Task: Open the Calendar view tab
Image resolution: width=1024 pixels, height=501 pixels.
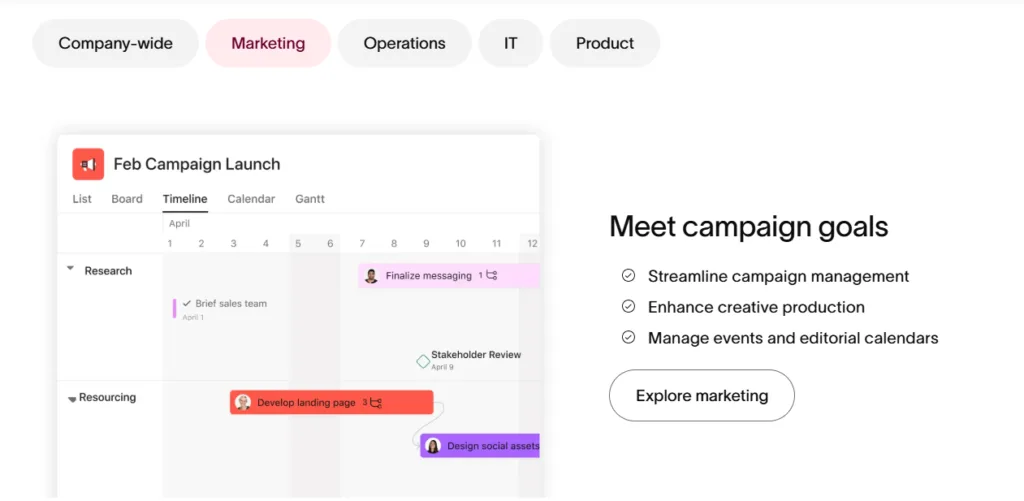Action: [x=251, y=199]
